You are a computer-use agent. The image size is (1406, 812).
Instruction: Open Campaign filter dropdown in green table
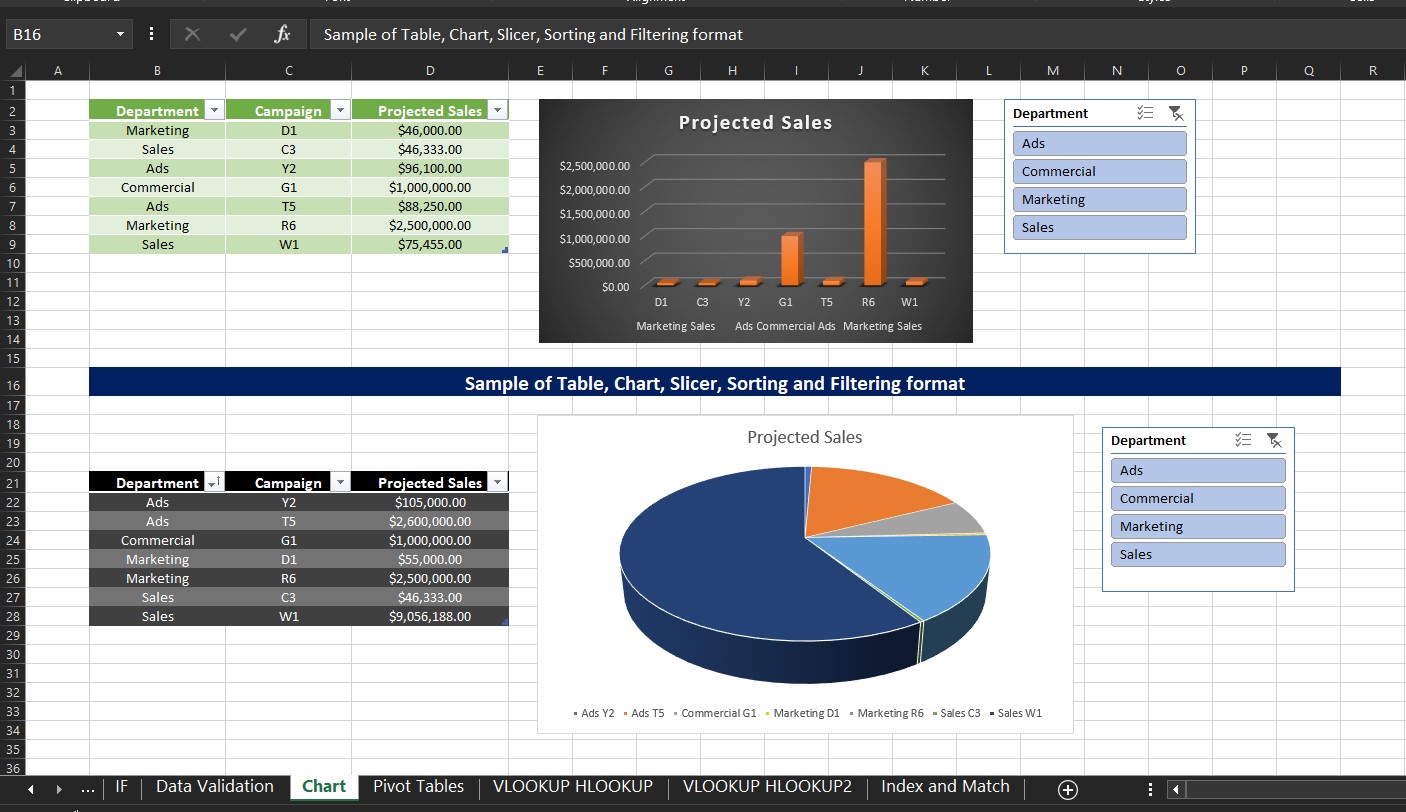coord(340,111)
